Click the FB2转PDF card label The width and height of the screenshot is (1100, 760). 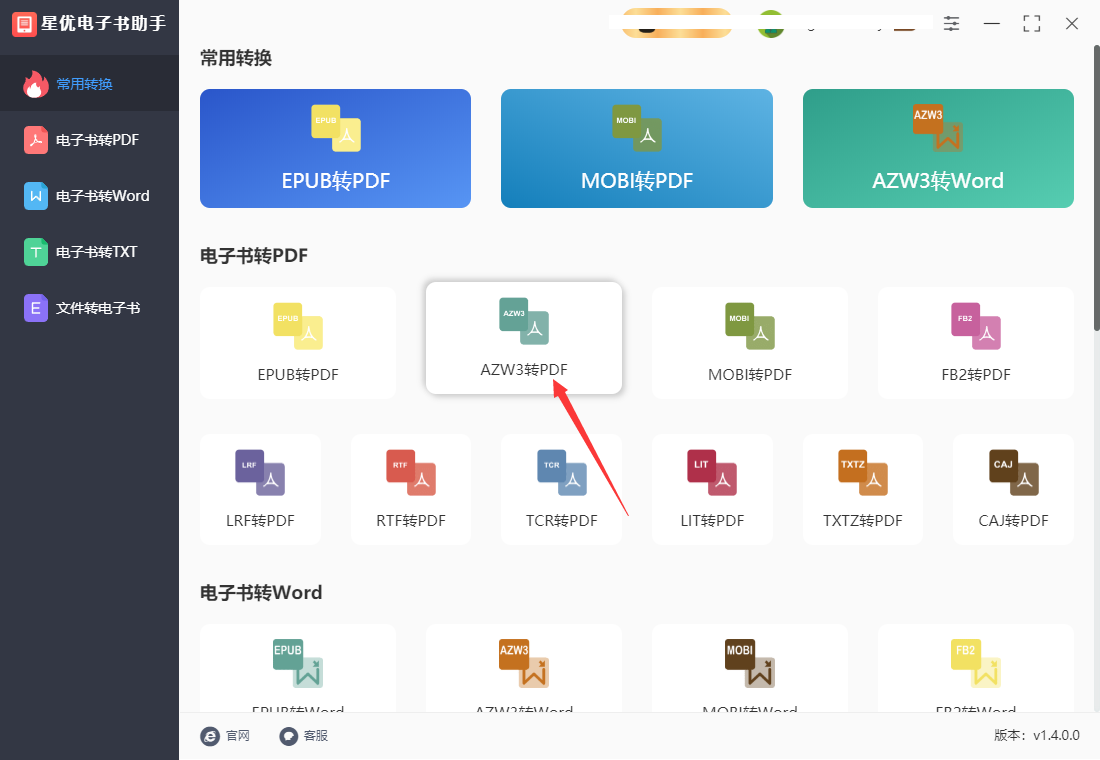click(976, 375)
